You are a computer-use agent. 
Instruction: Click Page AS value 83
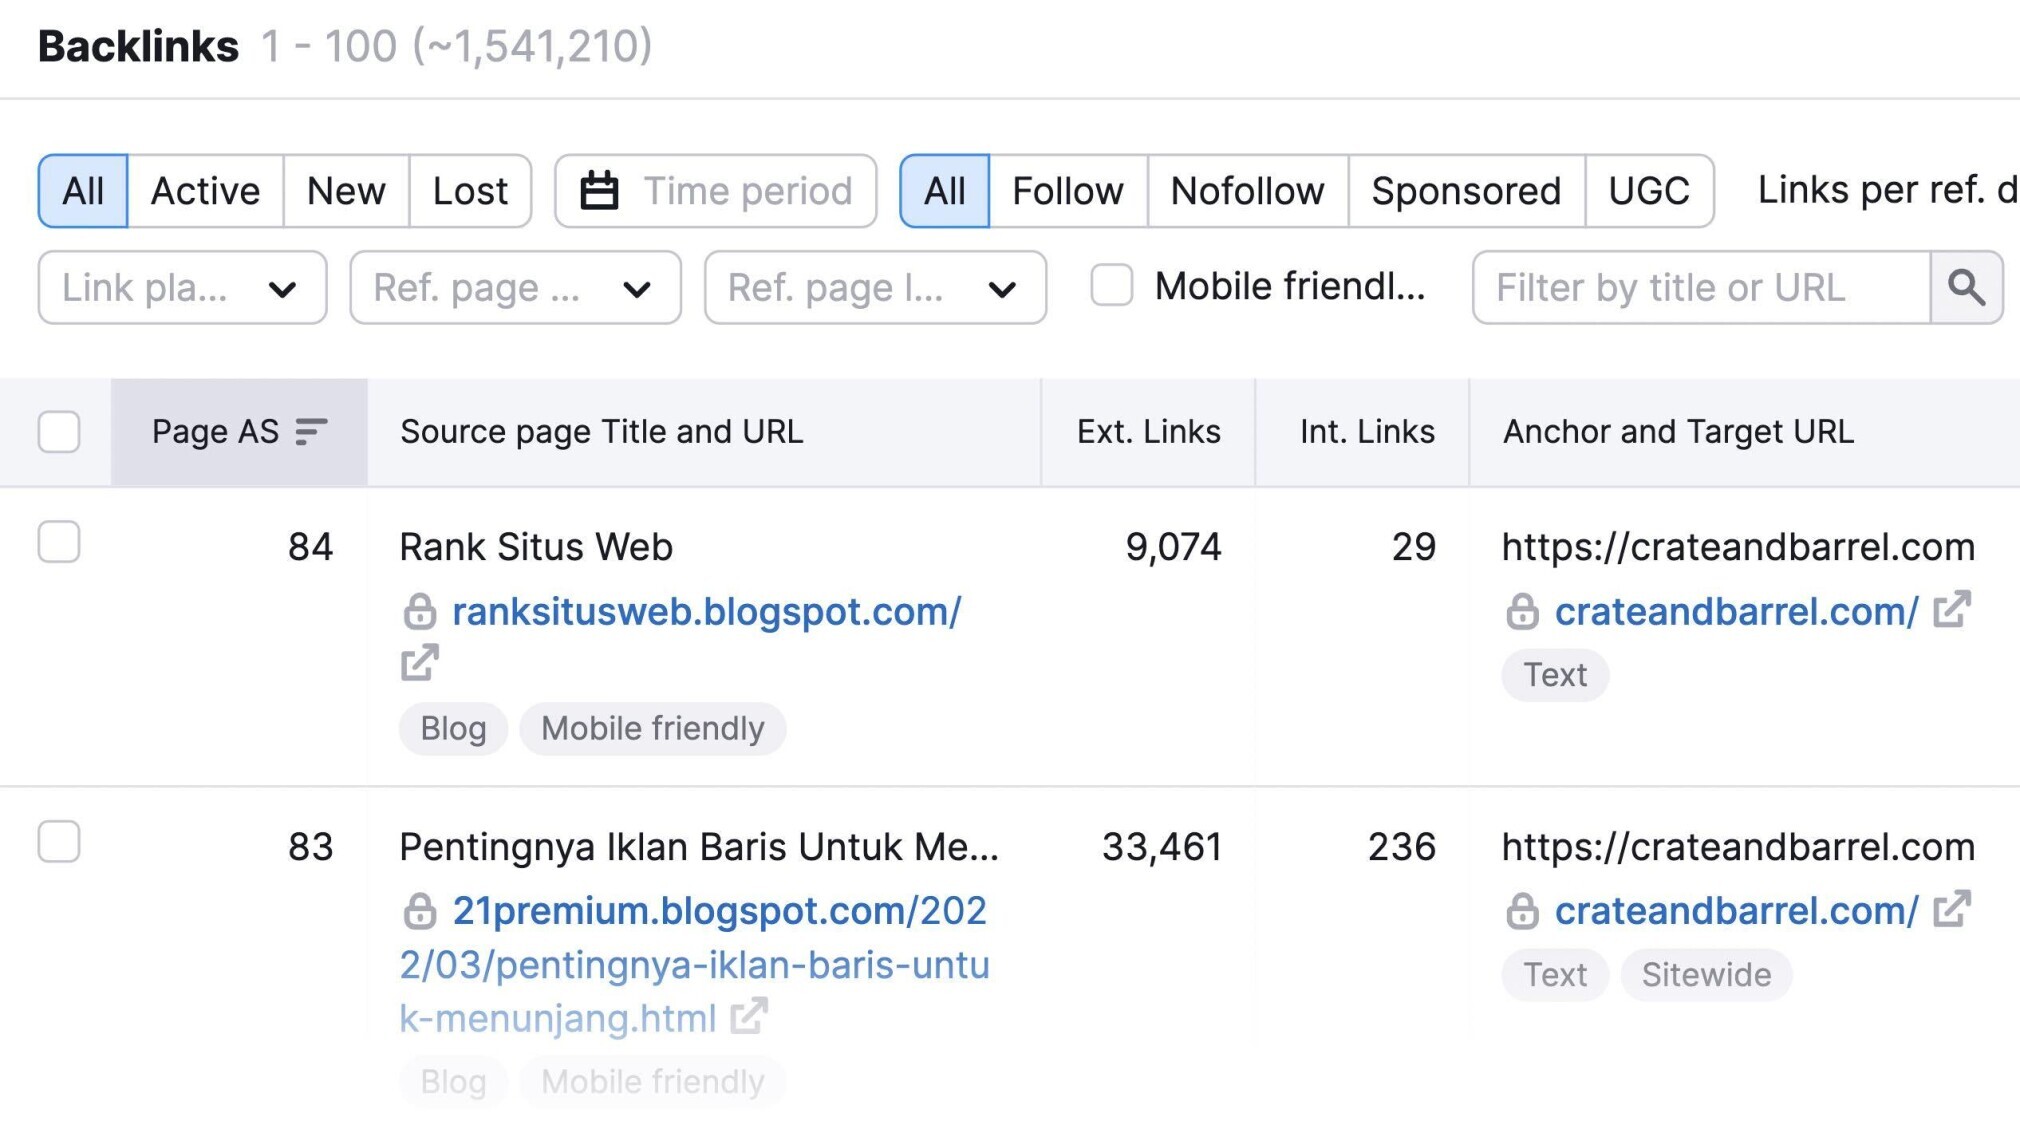pyautogui.click(x=310, y=847)
